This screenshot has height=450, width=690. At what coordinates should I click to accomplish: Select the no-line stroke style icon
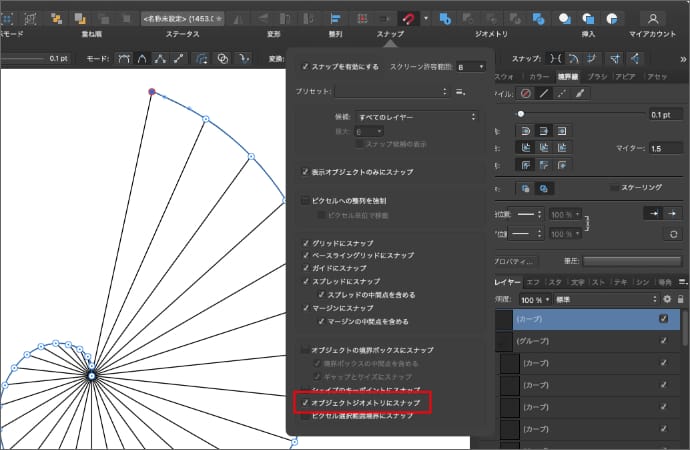(526, 93)
